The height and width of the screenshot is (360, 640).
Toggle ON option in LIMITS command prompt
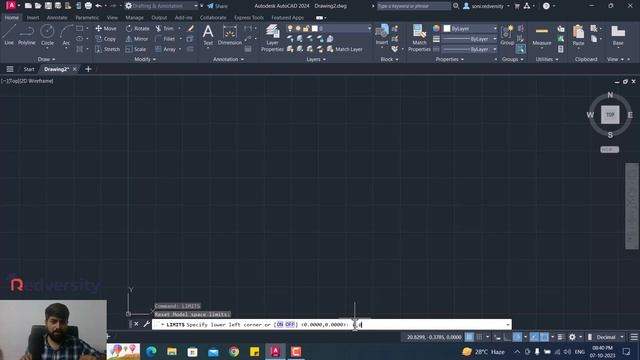(280, 324)
